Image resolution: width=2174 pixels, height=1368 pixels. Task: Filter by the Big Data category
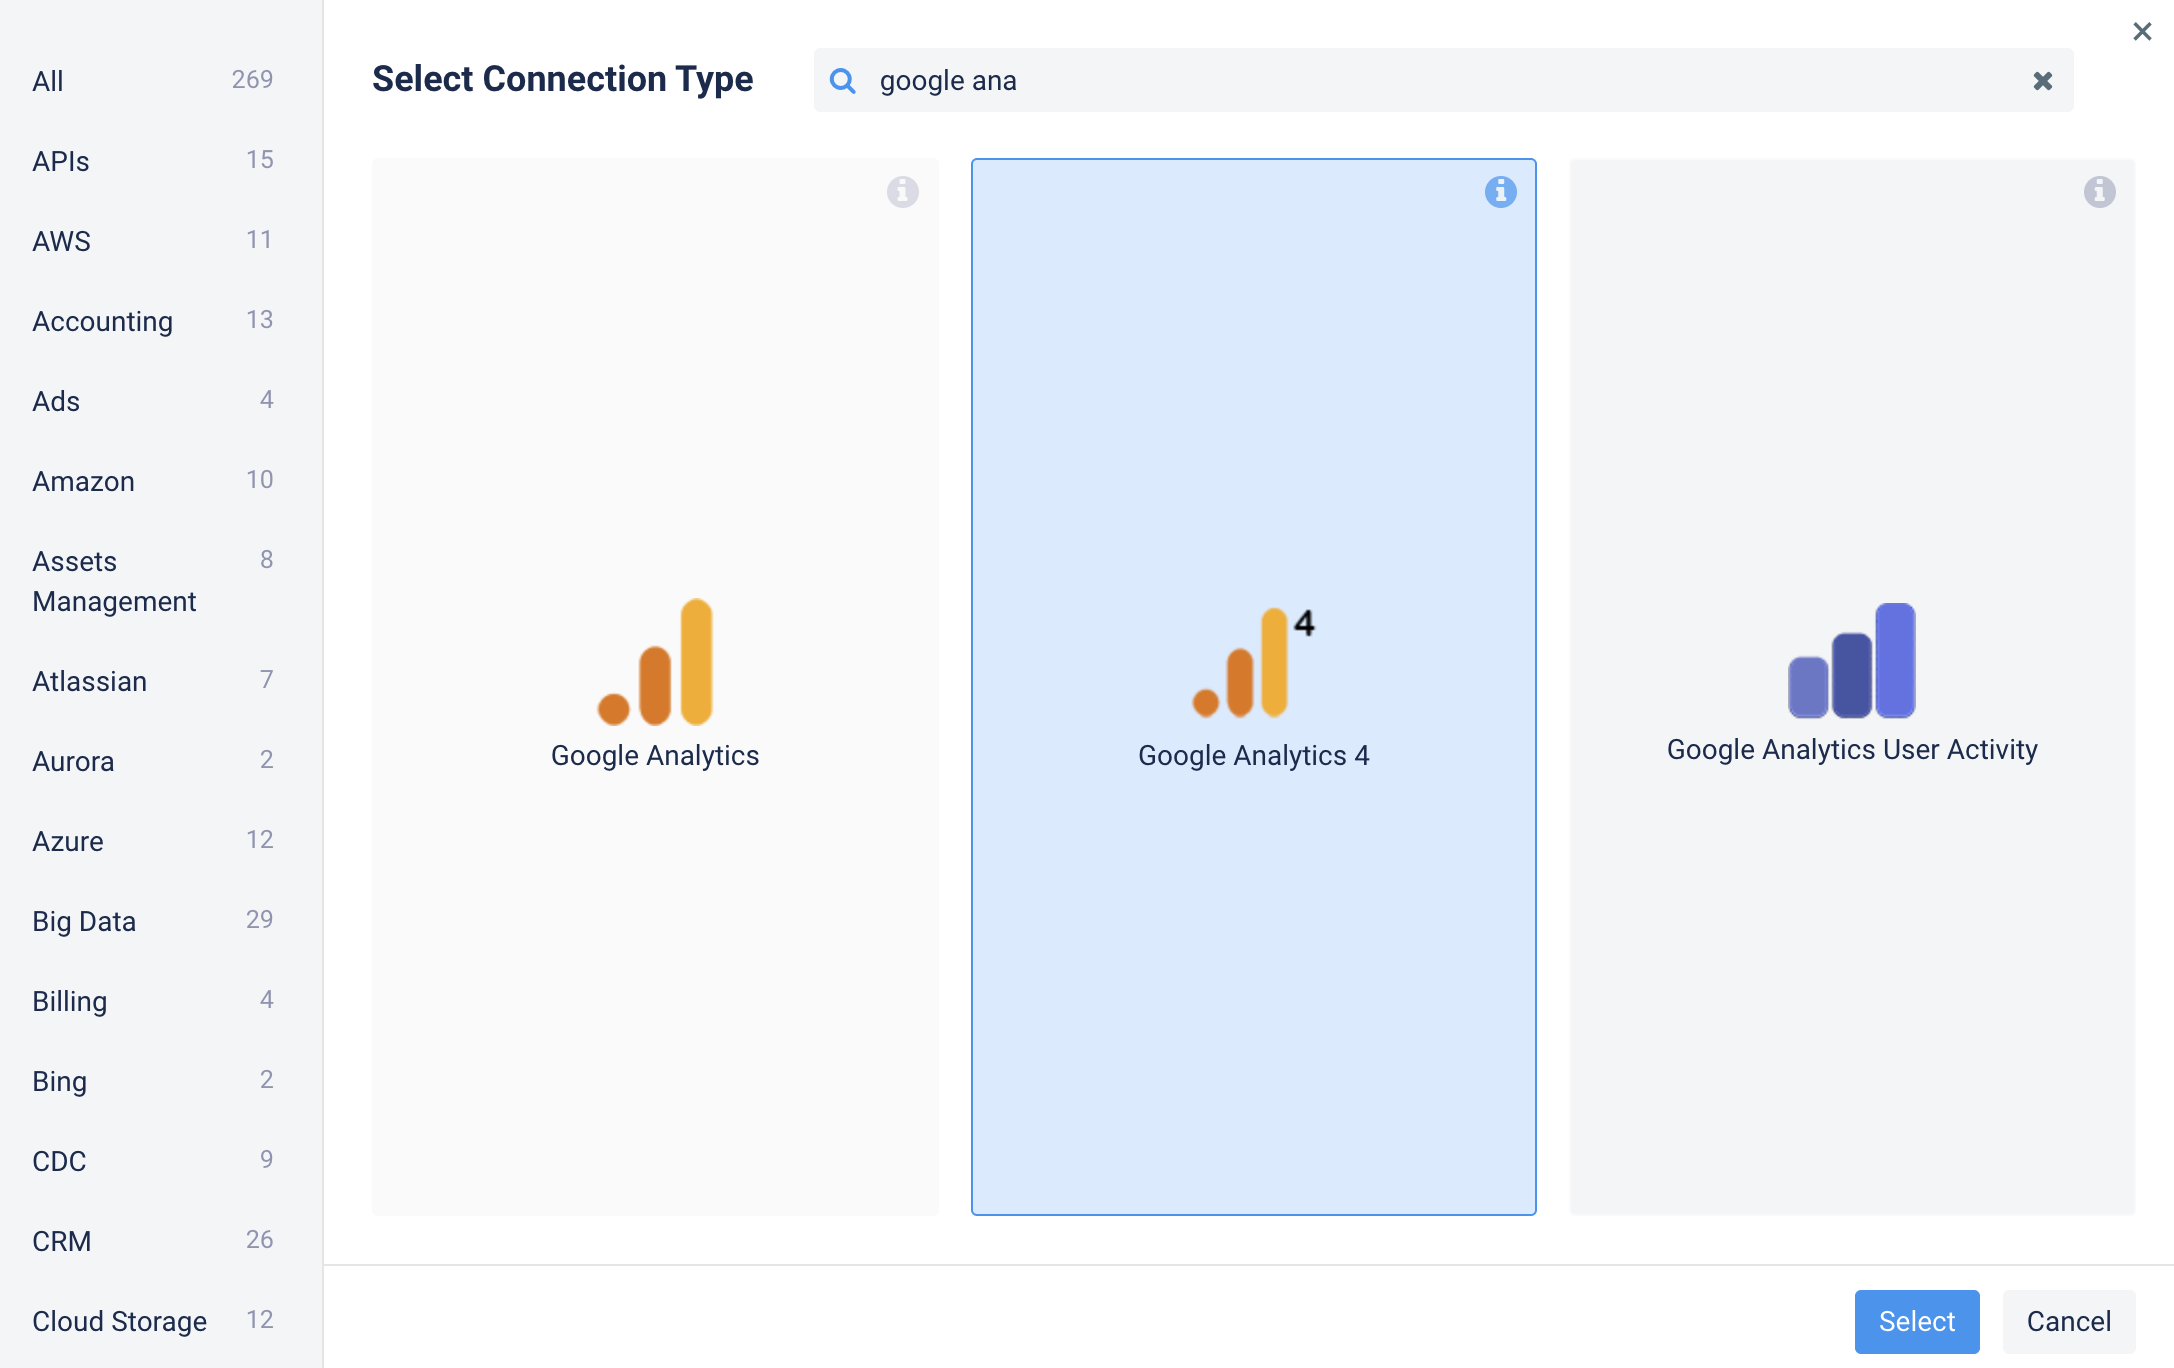point(152,921)
